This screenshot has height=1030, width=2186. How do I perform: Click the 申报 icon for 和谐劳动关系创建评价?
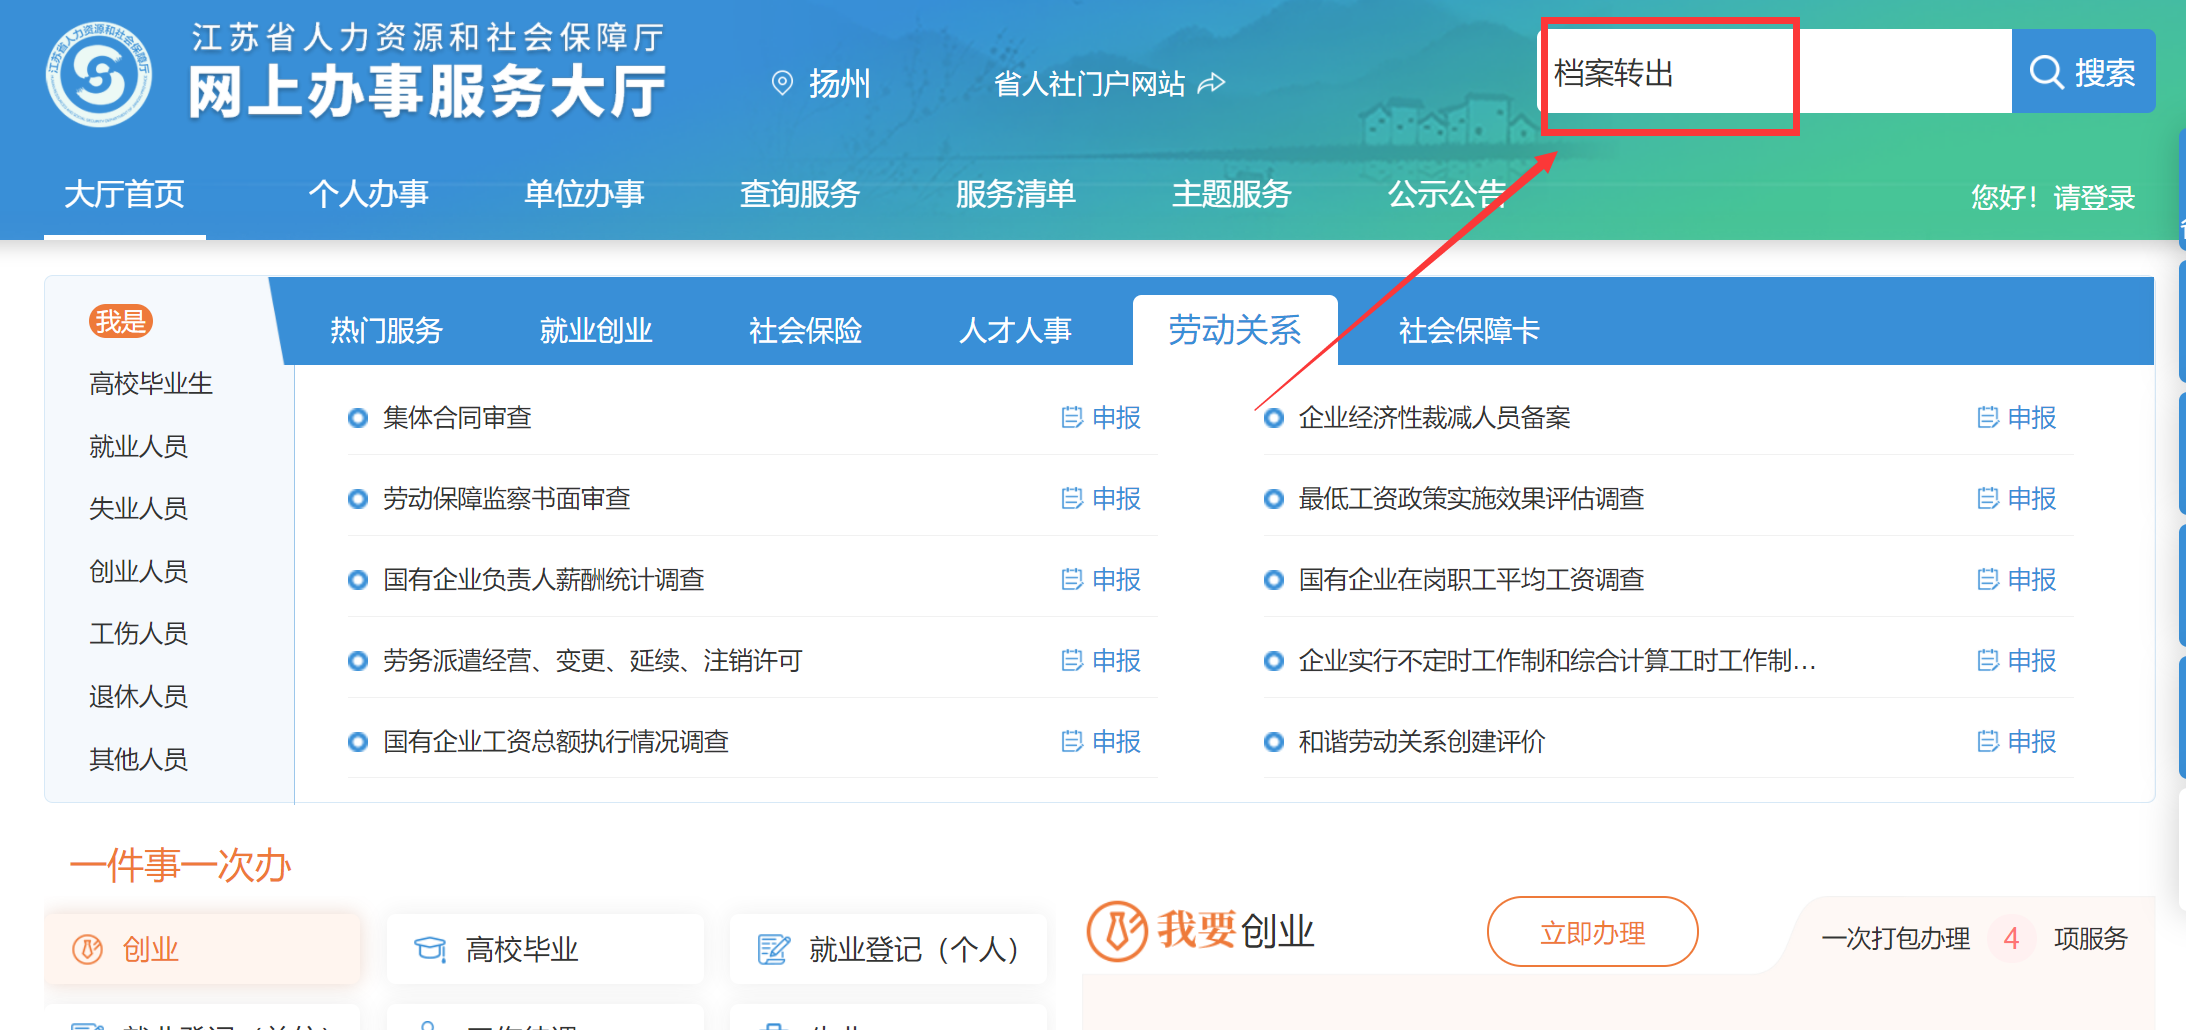coord(1988,741)
